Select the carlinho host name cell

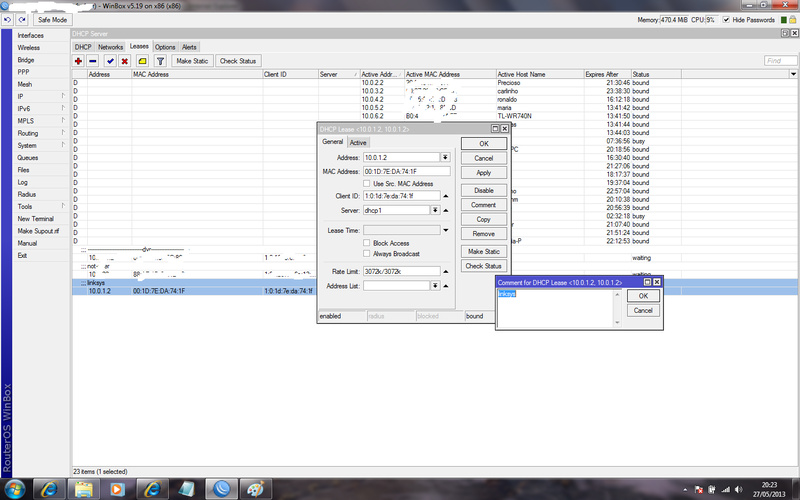[x=508, y=91]
